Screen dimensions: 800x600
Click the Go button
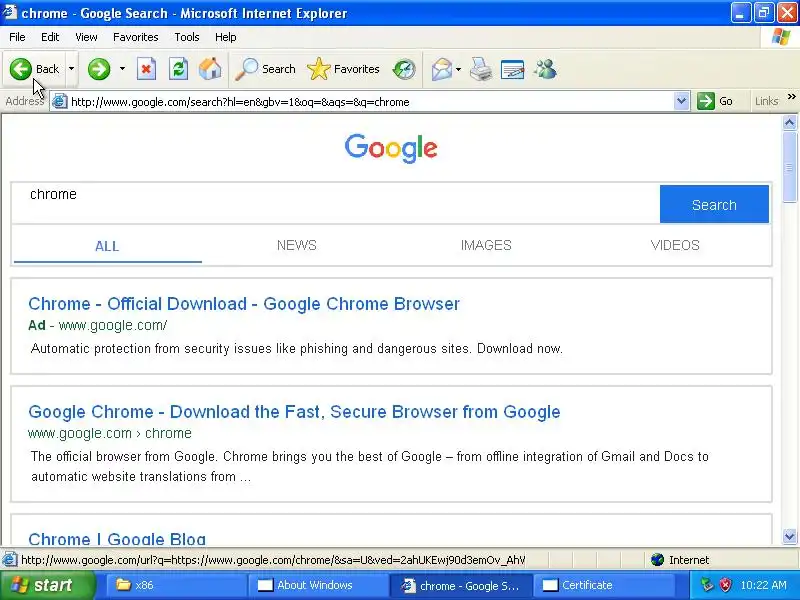pyautogui.click(x=716, y=101)
